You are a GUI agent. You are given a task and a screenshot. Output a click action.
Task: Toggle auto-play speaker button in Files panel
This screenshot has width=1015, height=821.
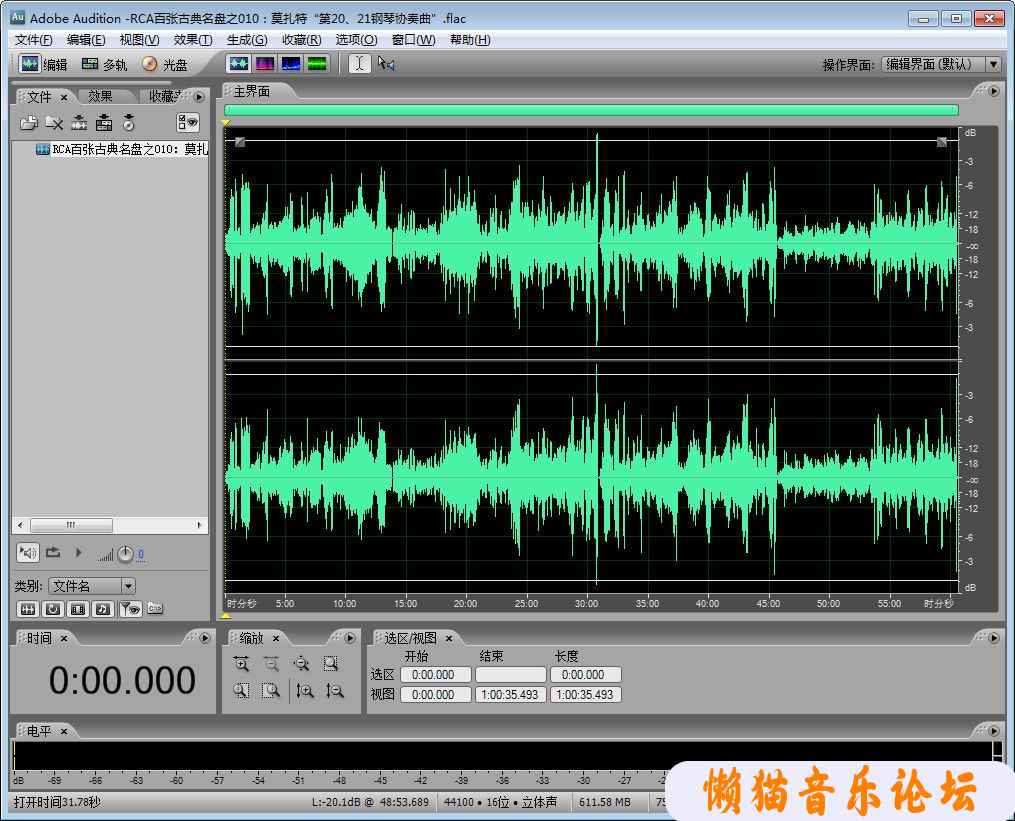click(28, 553)
